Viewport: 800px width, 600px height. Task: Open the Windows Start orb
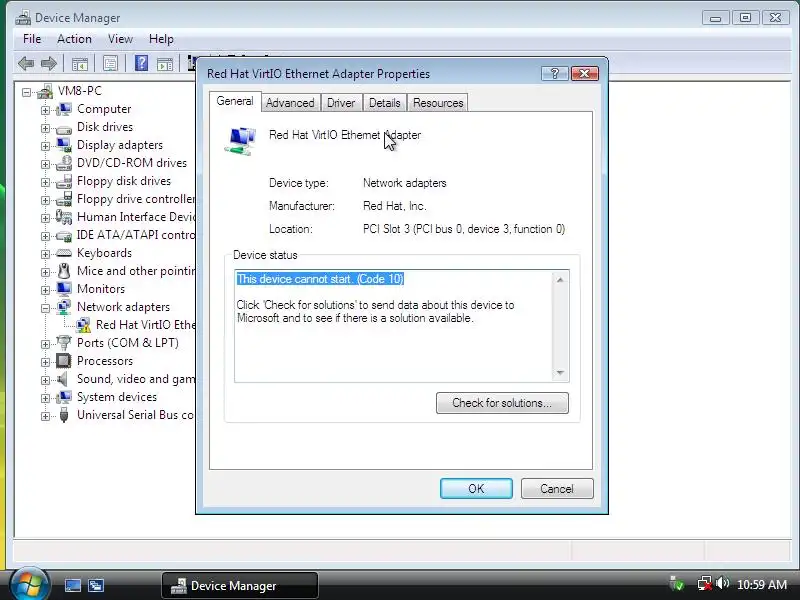[29, 584]
